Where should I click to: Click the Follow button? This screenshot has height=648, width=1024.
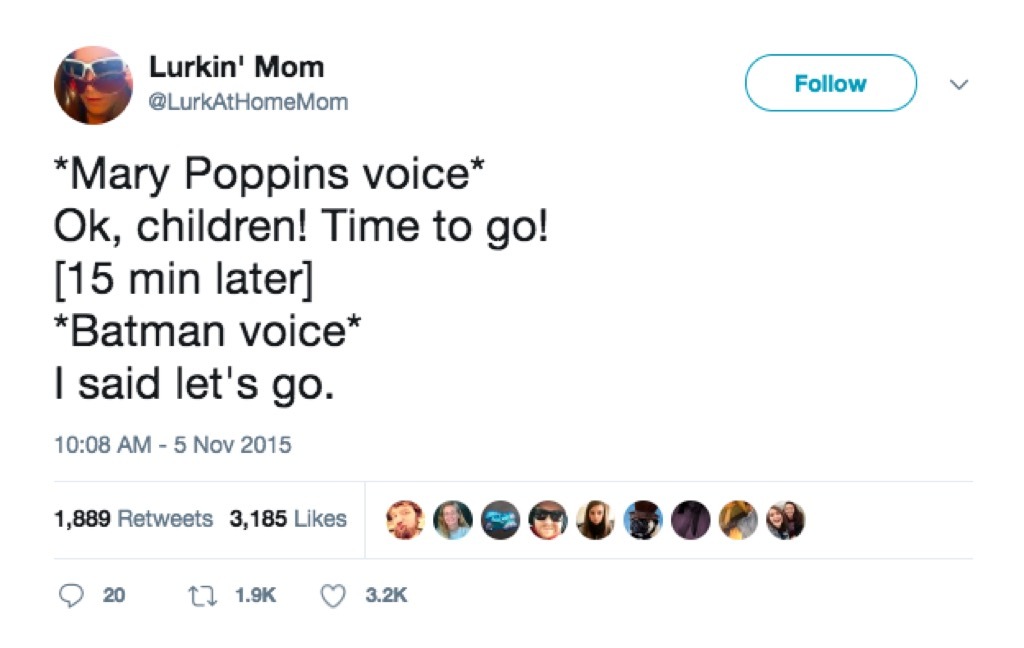pos(830,84)
